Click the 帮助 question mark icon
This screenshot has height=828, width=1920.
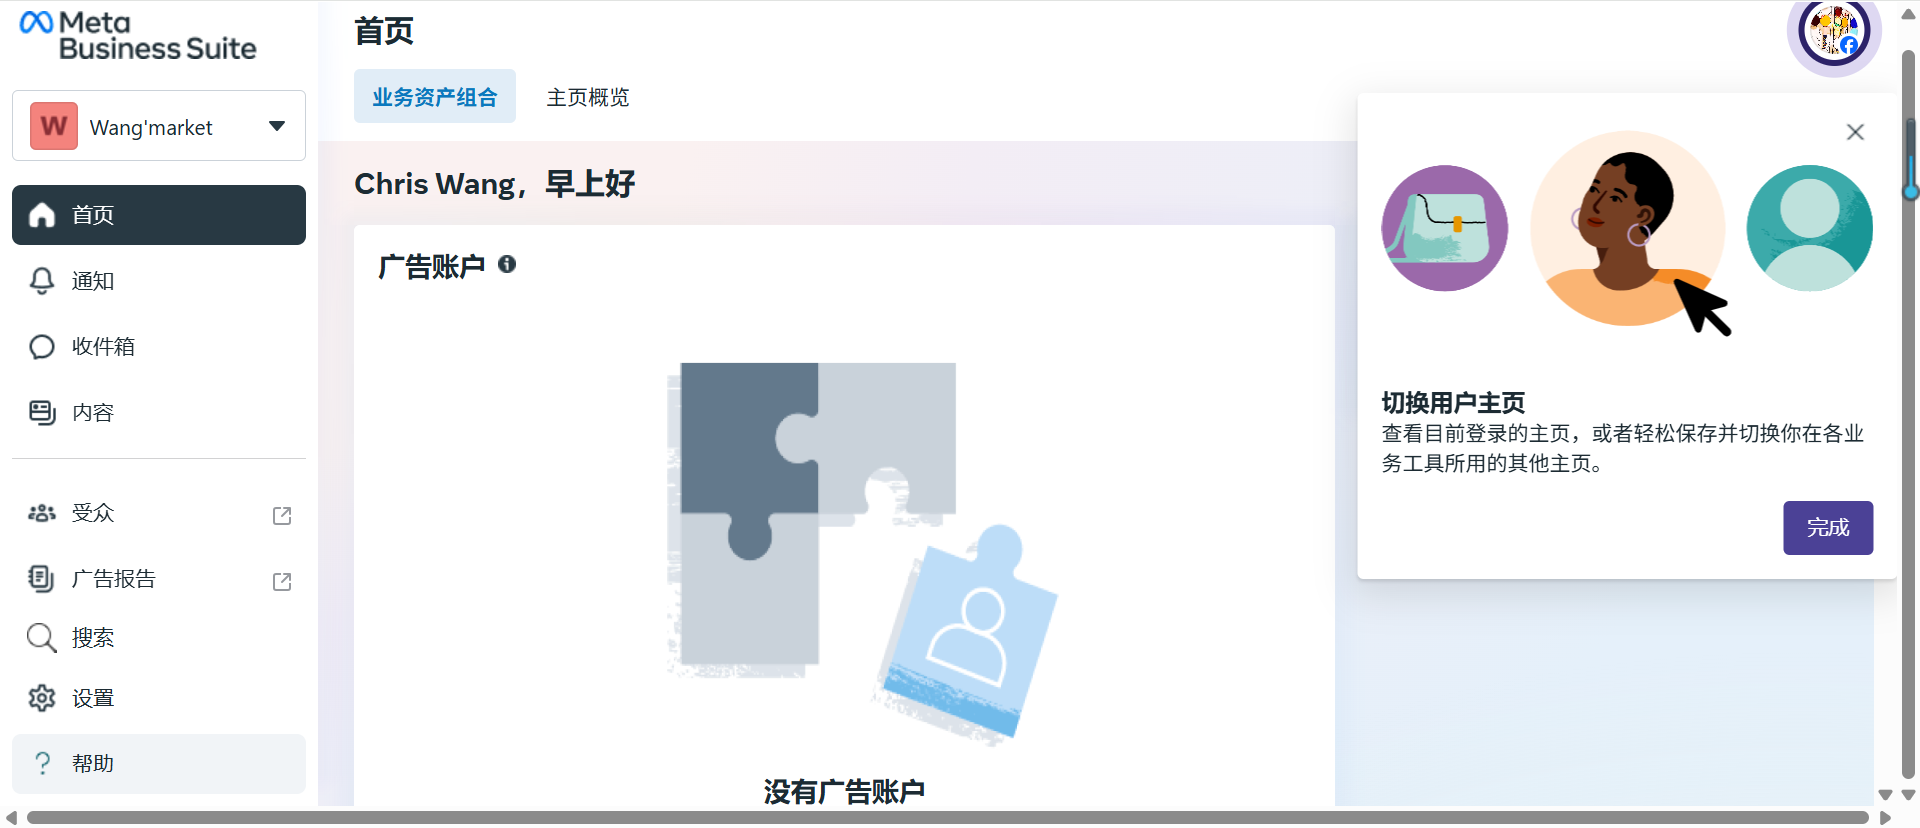[x=42, y=764]
